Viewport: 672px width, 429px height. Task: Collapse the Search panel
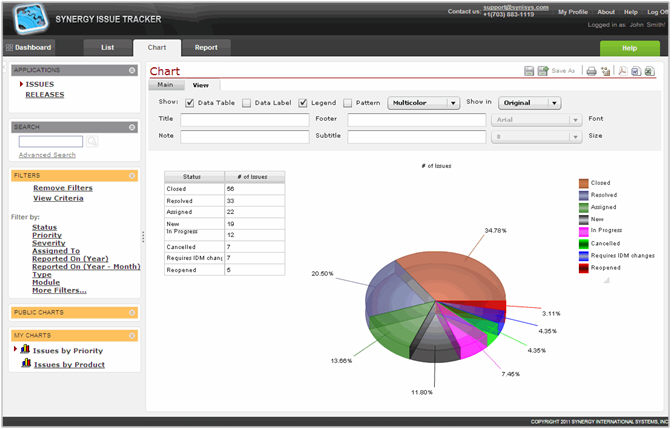coord(132,127)
